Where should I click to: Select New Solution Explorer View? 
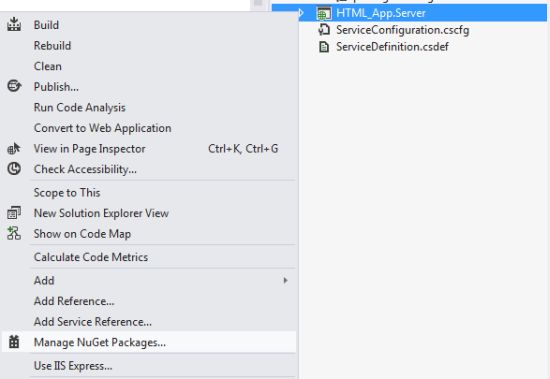[x=149, y=213]
